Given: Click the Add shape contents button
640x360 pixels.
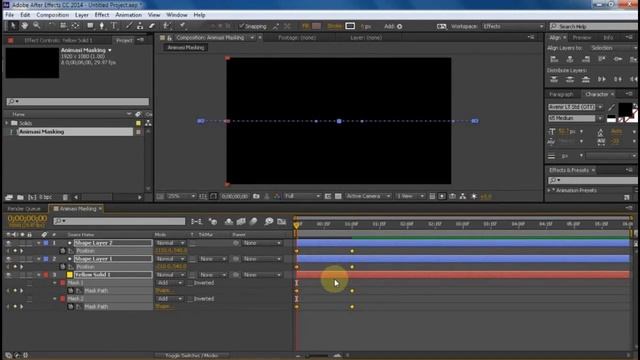Looking at the screenshot, I should coord(400,26).
